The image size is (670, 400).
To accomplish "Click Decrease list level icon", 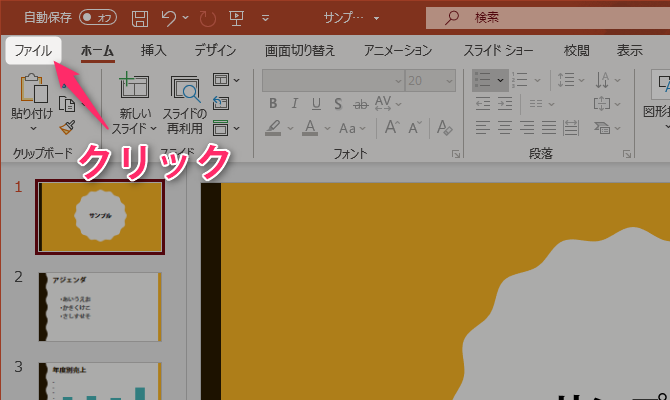I will pyautogui.click(x=483, y=104).
